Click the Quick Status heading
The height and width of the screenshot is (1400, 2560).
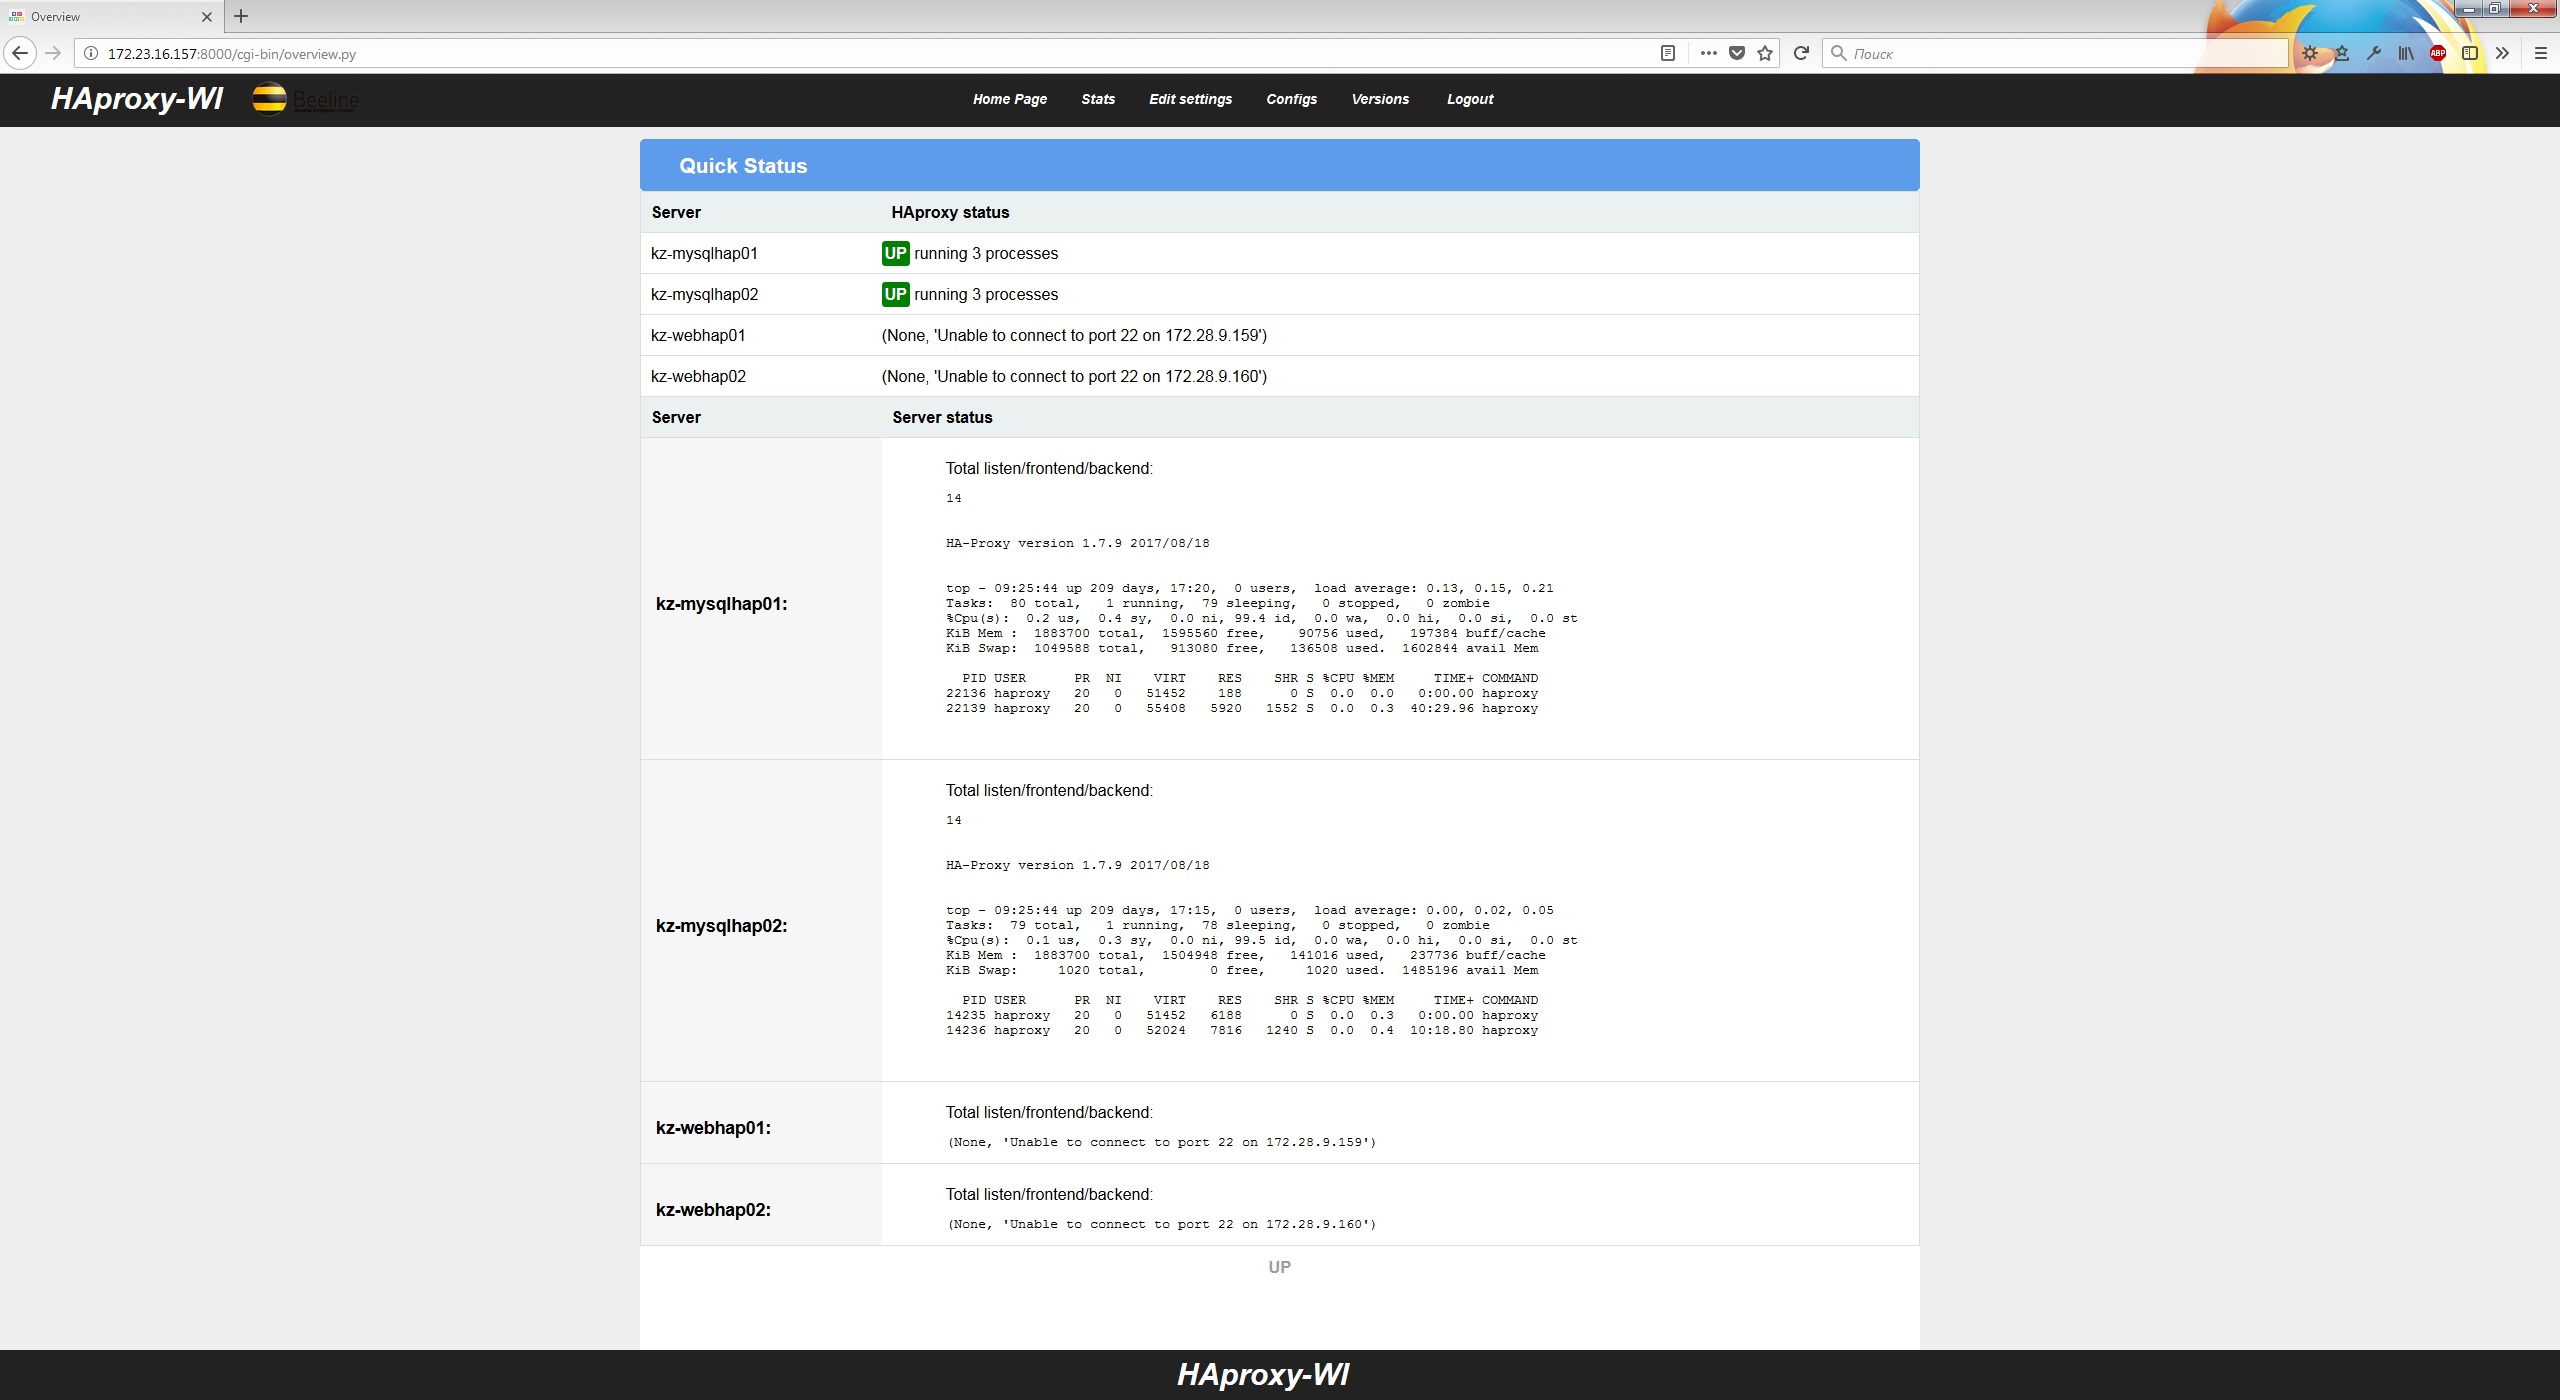pos(743,166)
